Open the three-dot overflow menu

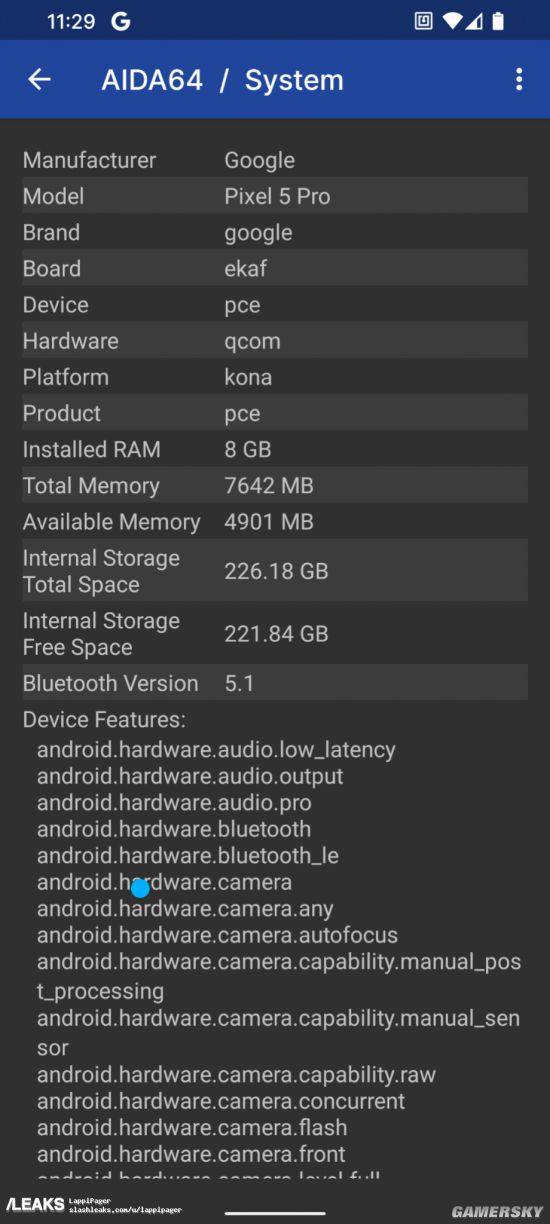518,80
